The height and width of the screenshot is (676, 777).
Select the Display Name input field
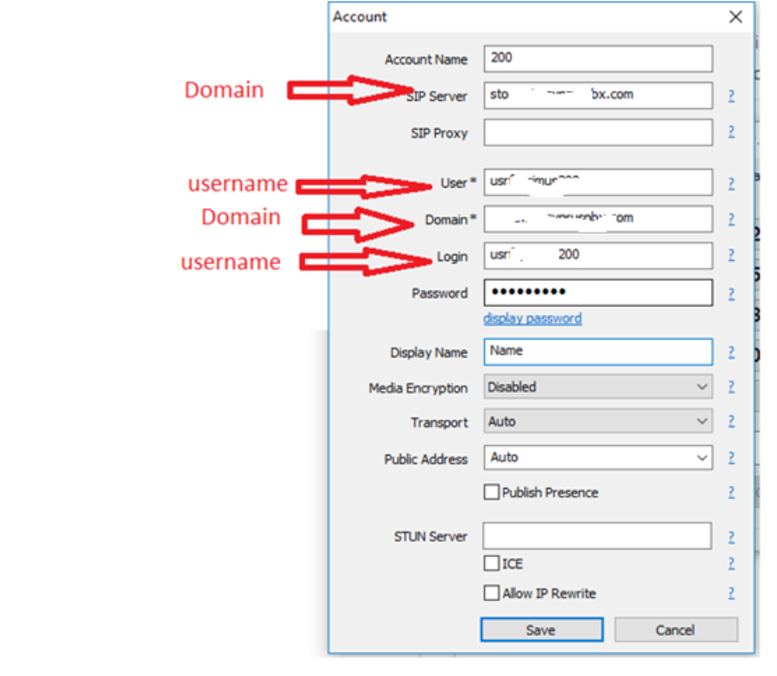coord(598,352)
